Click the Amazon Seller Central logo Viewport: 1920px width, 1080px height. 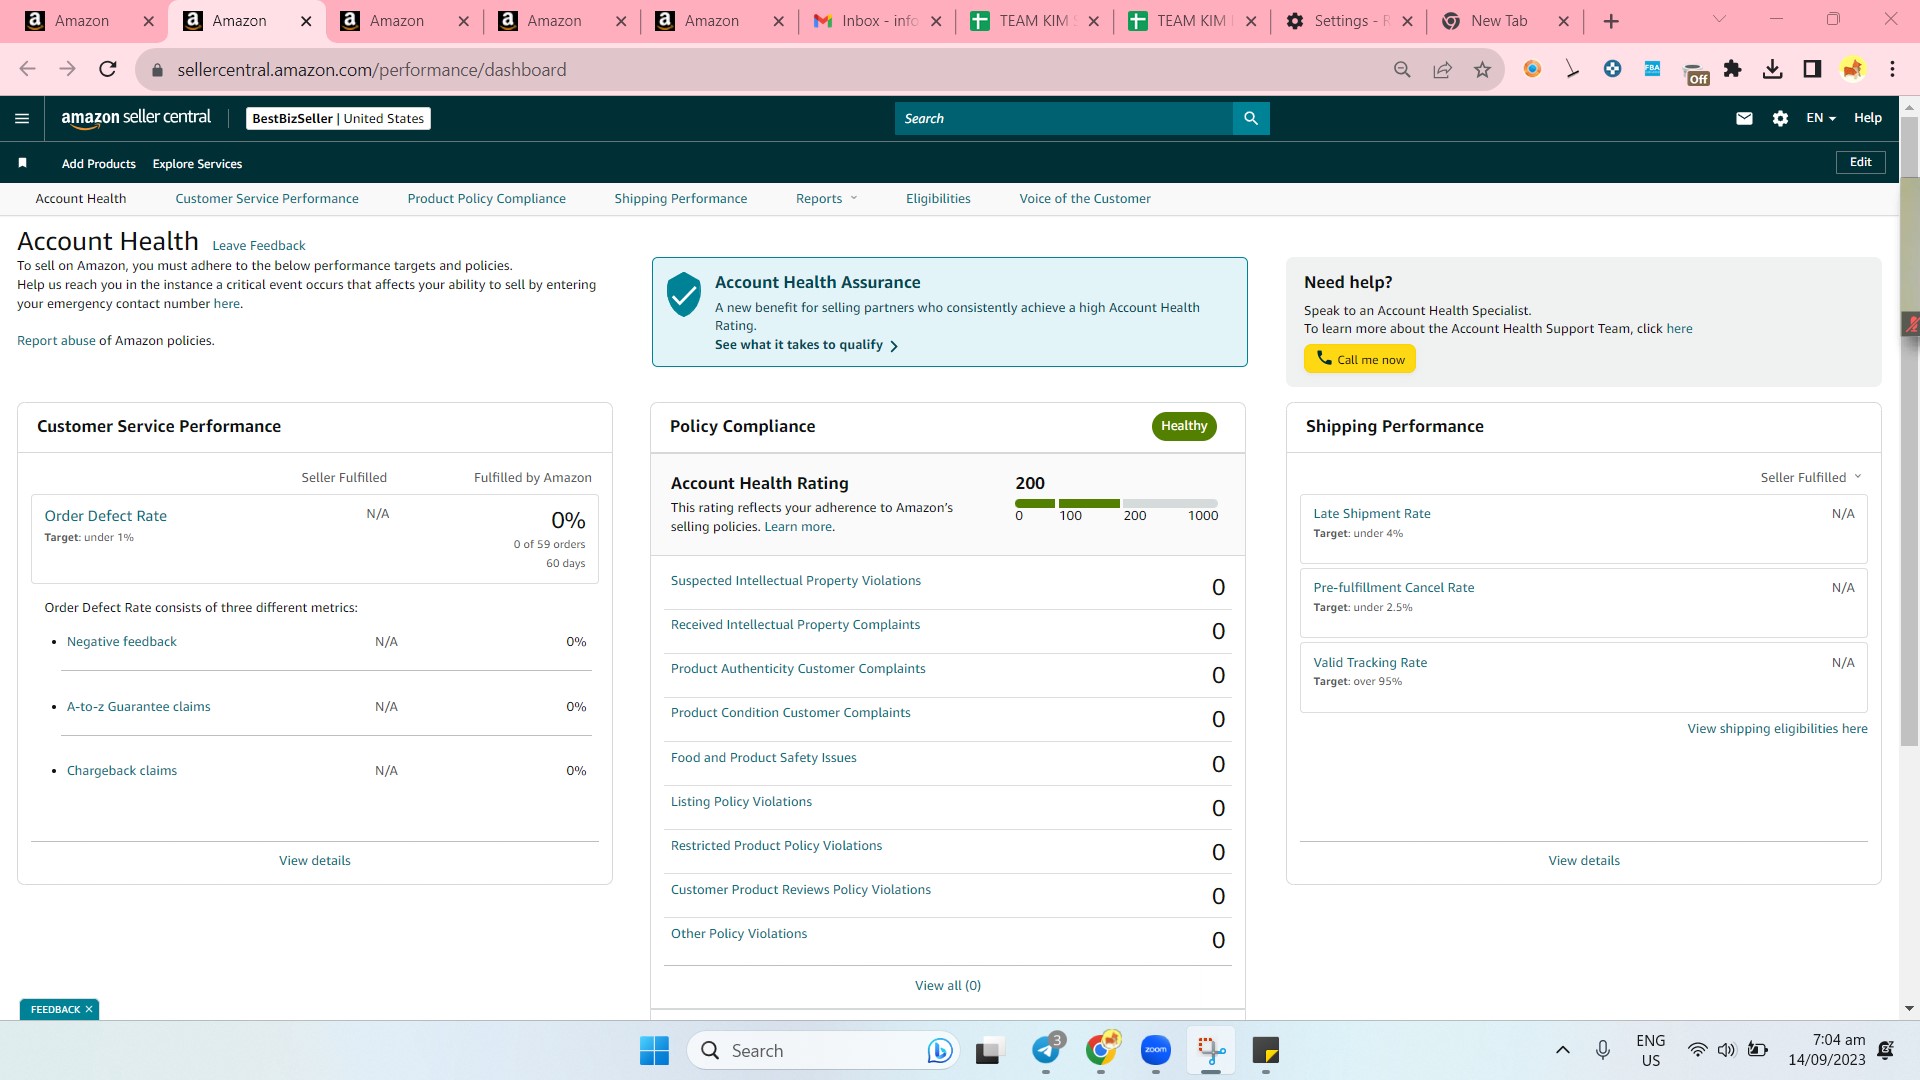pyautogui.click(x=136, y=118)
